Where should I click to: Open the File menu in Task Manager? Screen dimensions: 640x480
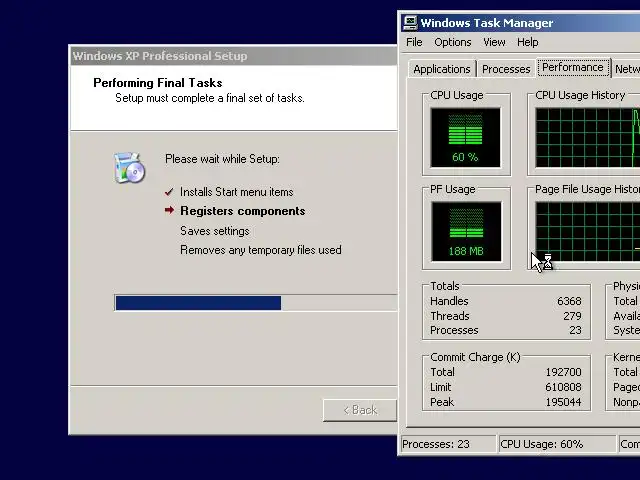(x=414, y=42)
